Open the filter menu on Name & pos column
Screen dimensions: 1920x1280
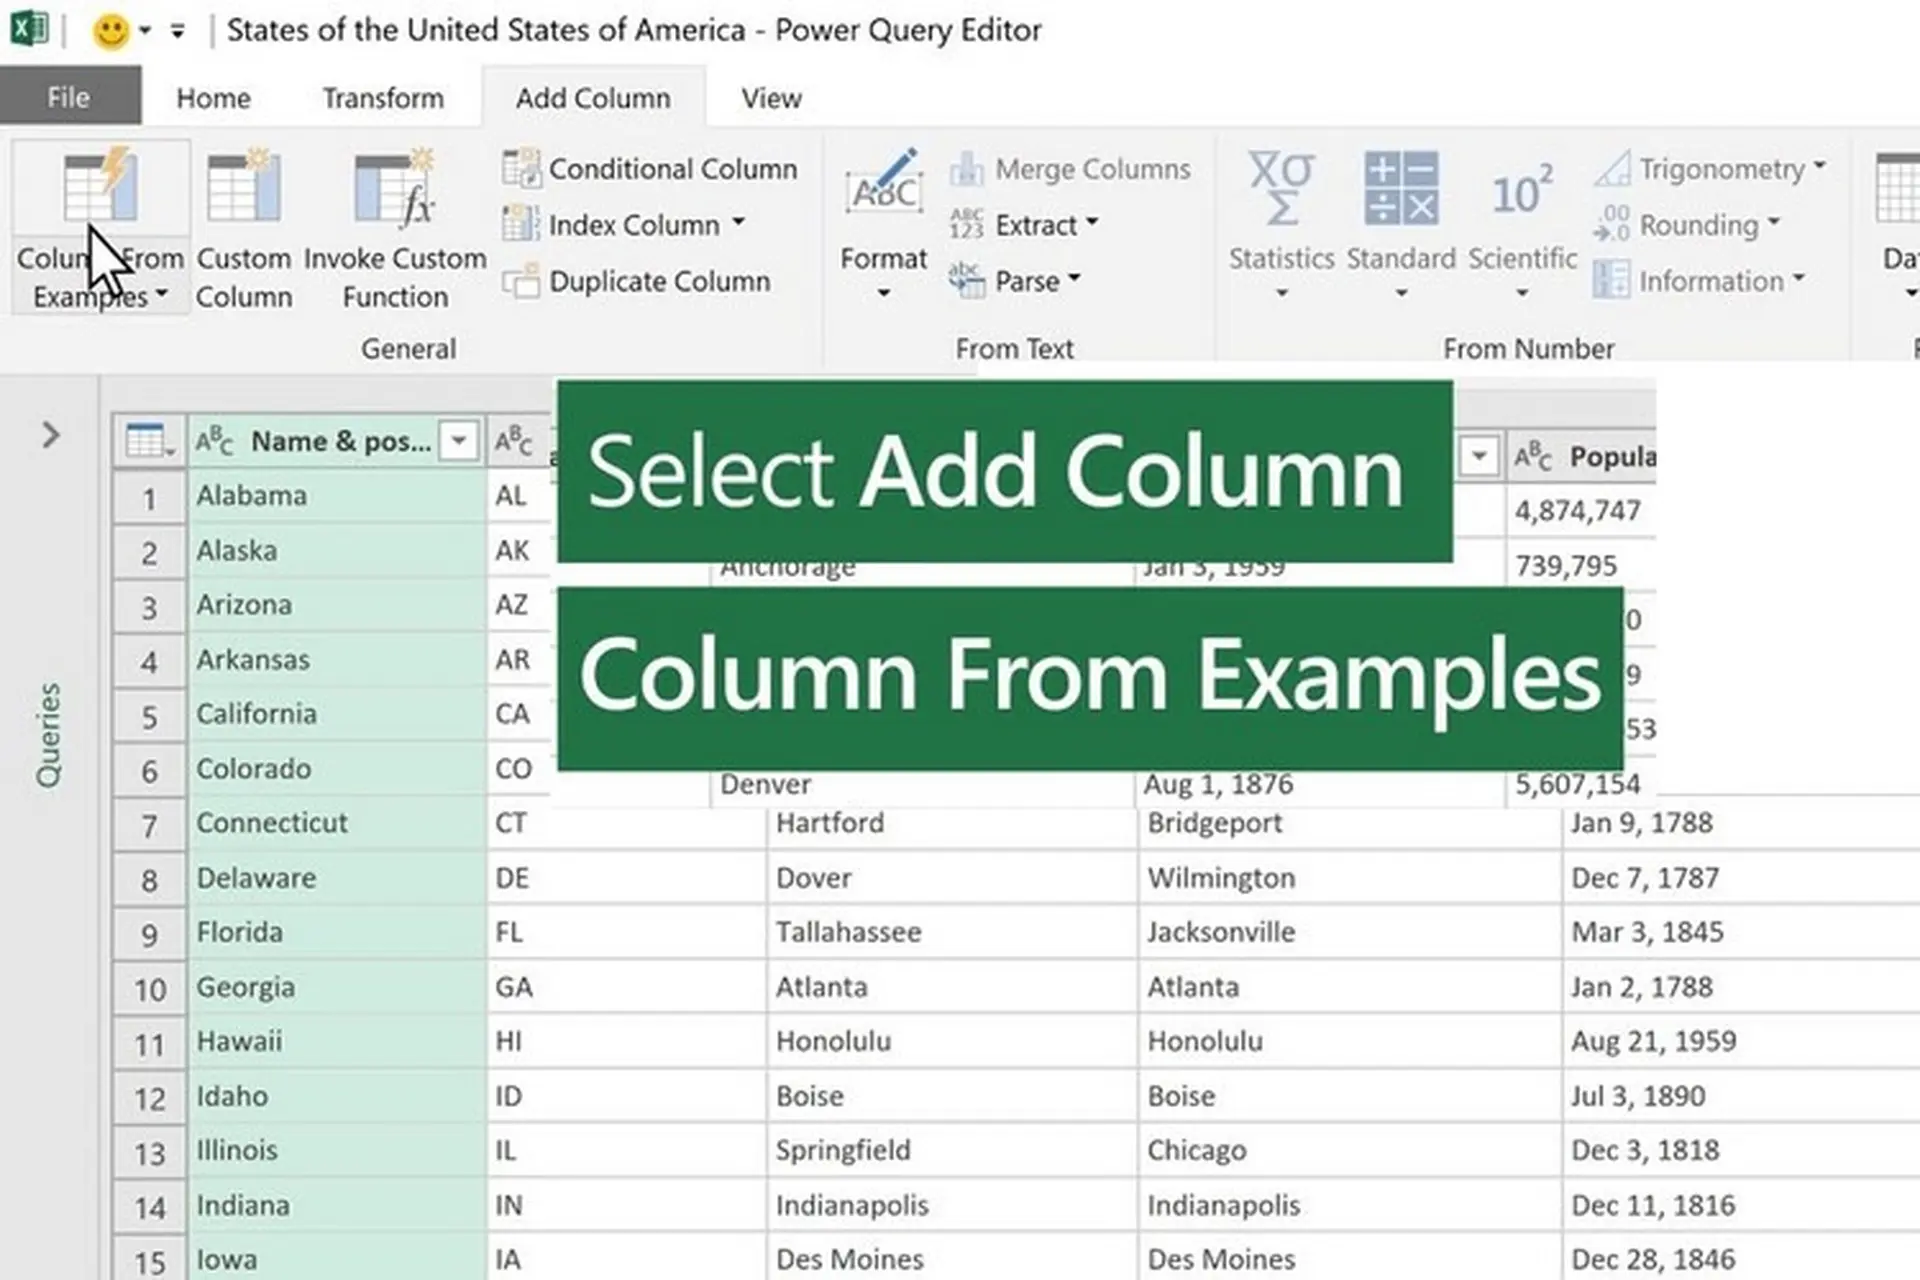pyautogui.click(x=459, y=441)
